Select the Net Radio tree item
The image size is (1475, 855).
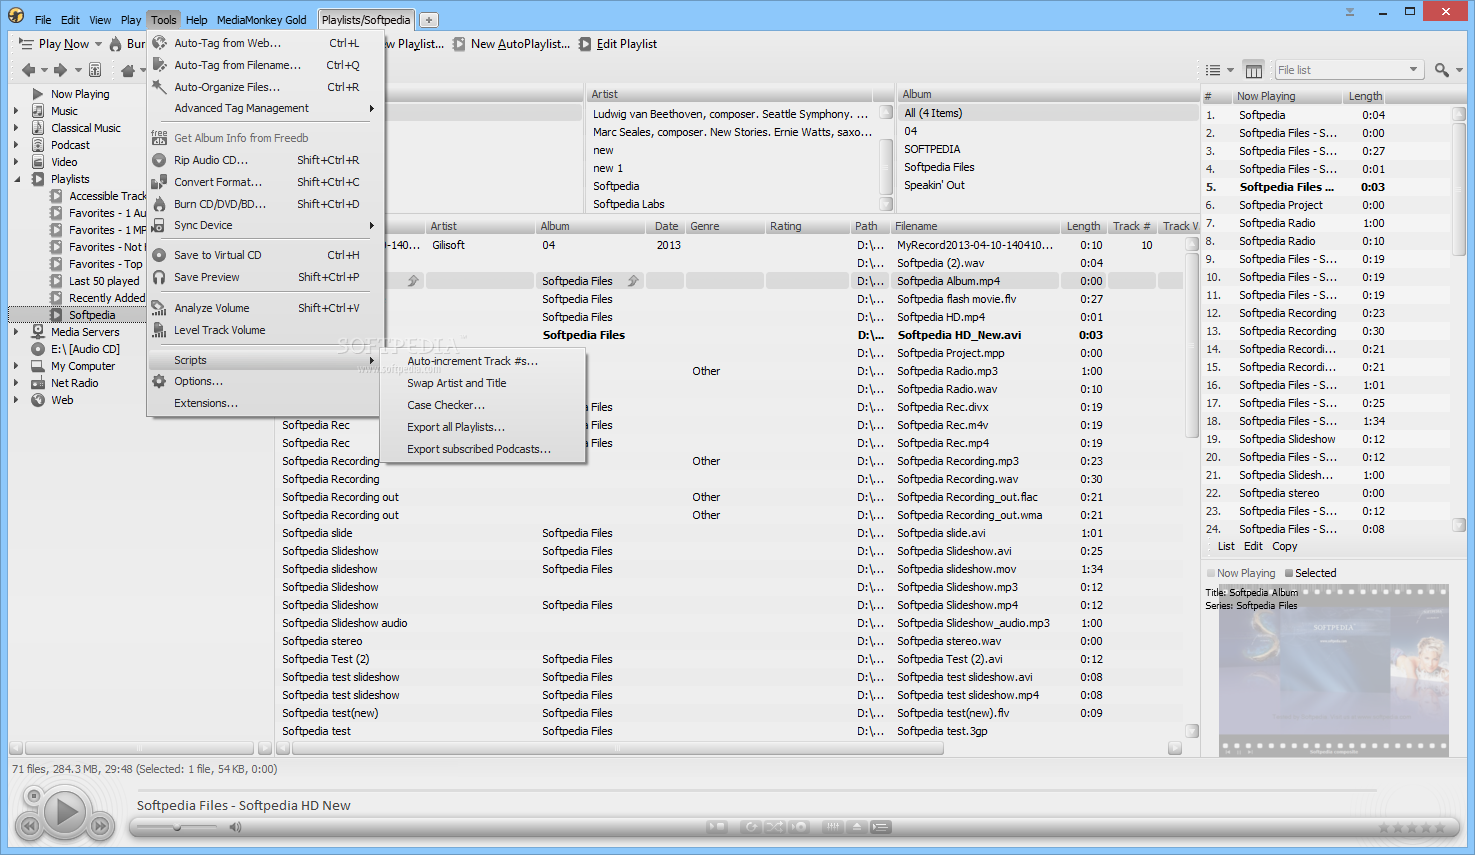click(x=74, y=383)
